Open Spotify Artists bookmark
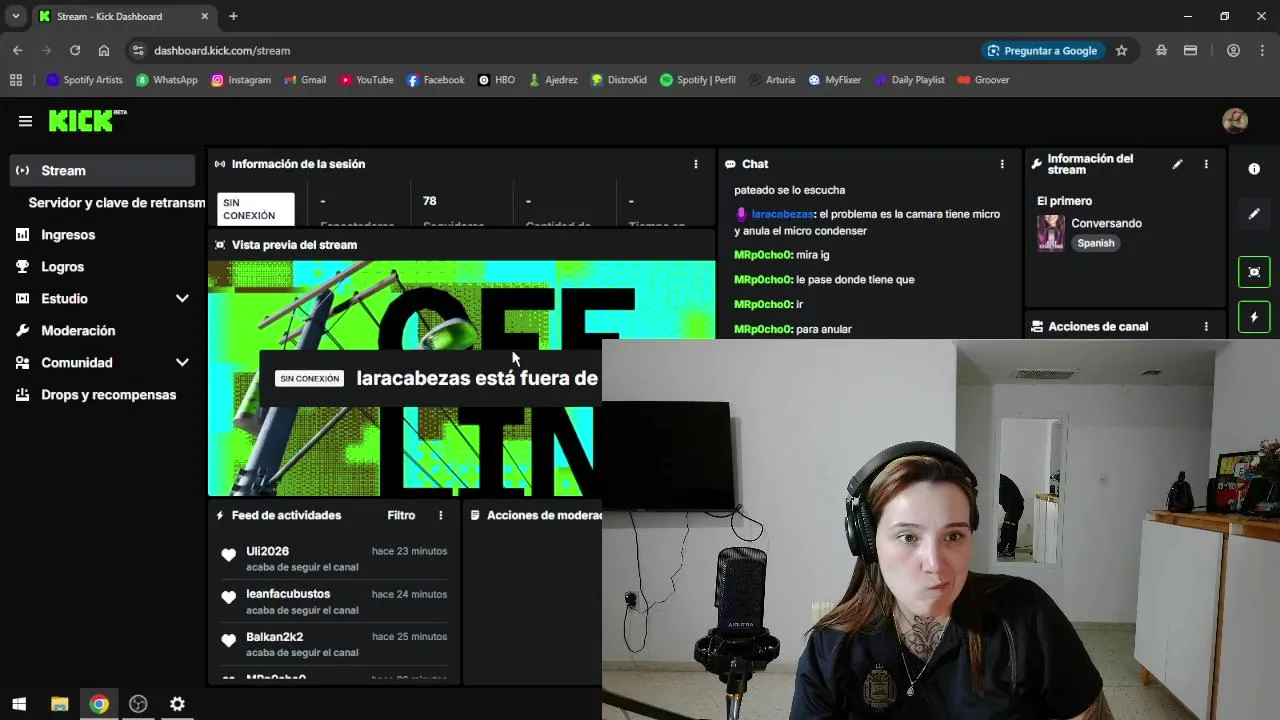The width and height of the screenshot is (1280, 720). coord(84,80)
